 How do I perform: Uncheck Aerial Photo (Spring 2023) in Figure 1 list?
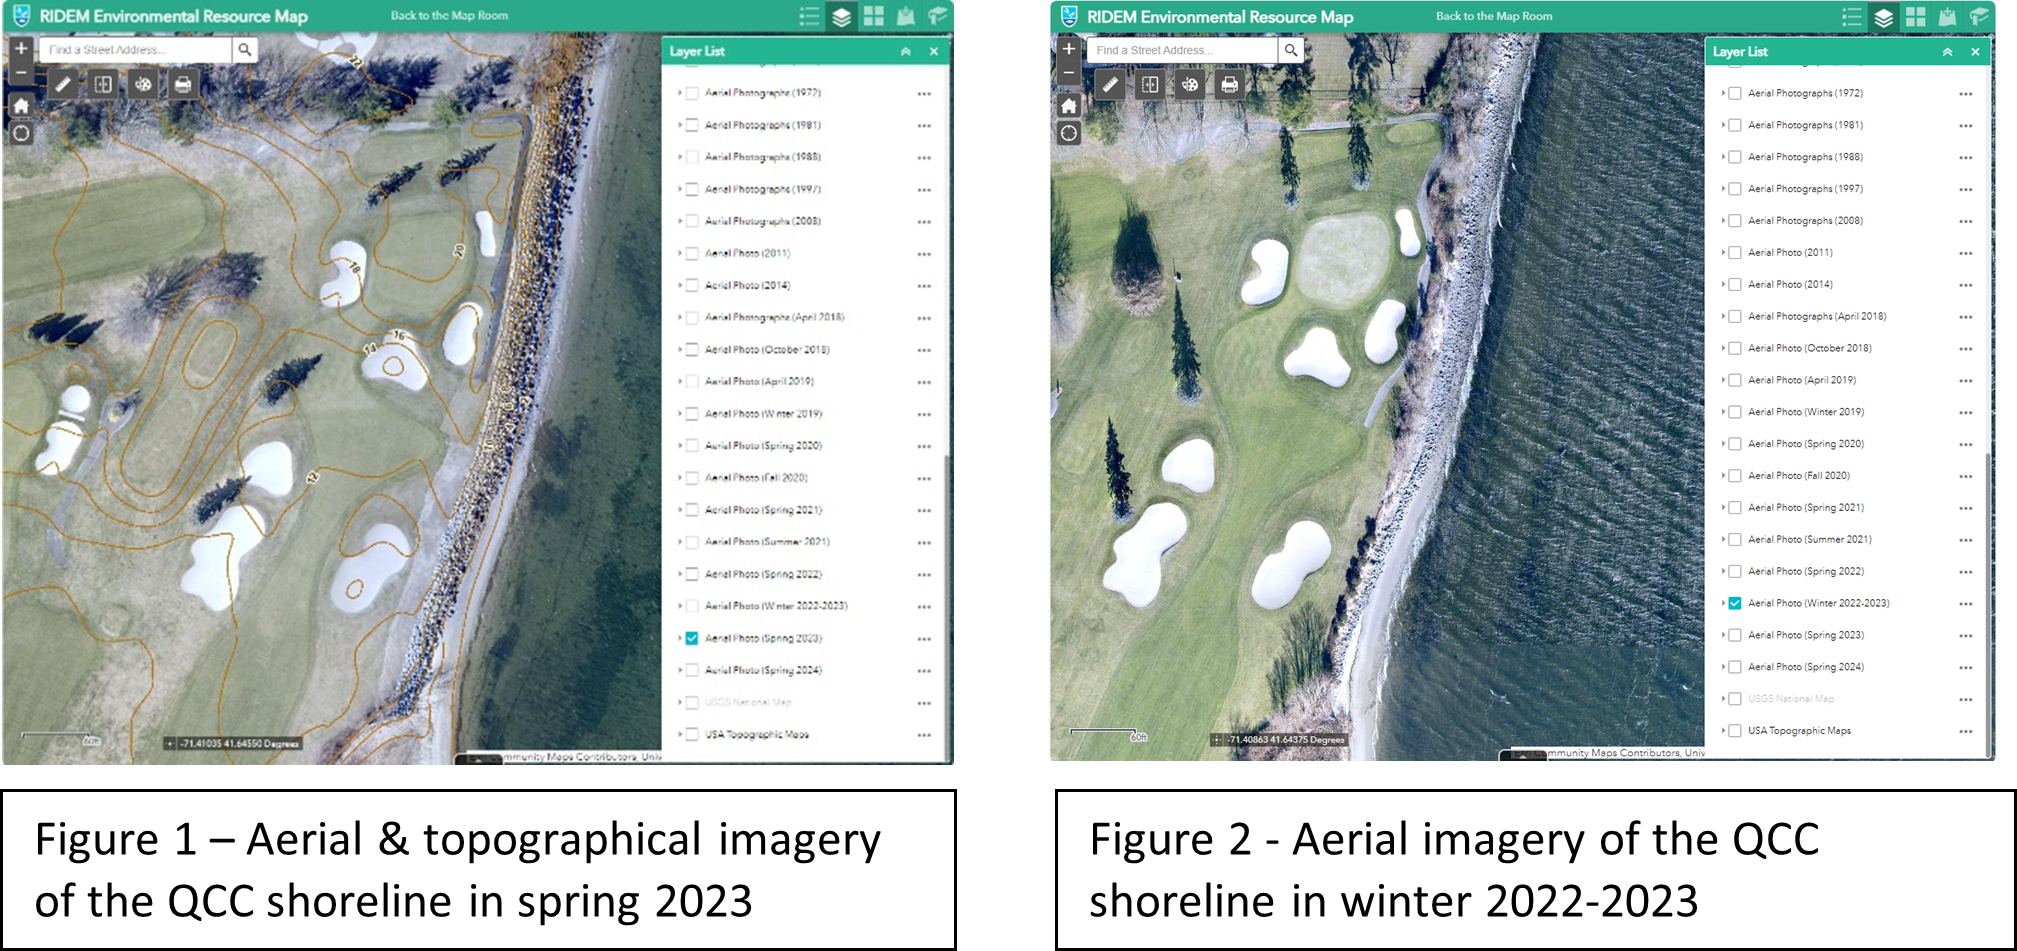pyautogui.click(x=692, y=638)
